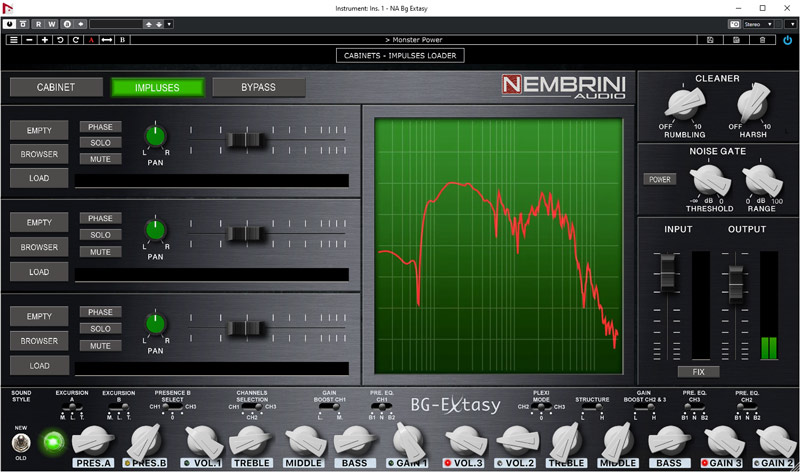Click the blue plugin power icon
The image size is (800, 472).
pos(788,40)
